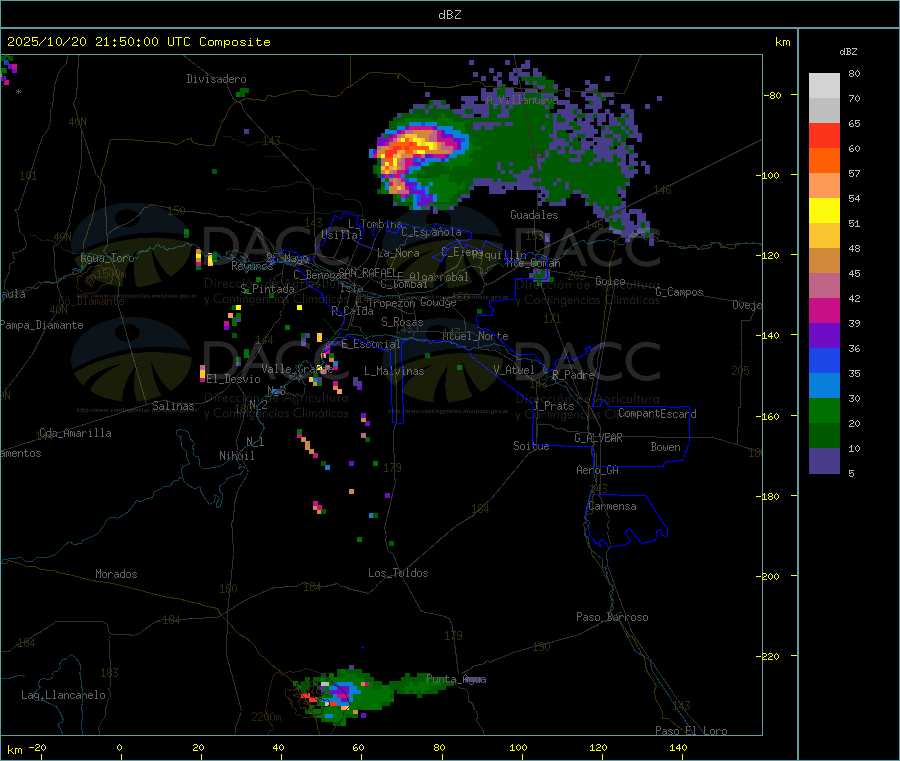Click the R_Padre map label
The image size is (900, 761).
click(573, 375)
